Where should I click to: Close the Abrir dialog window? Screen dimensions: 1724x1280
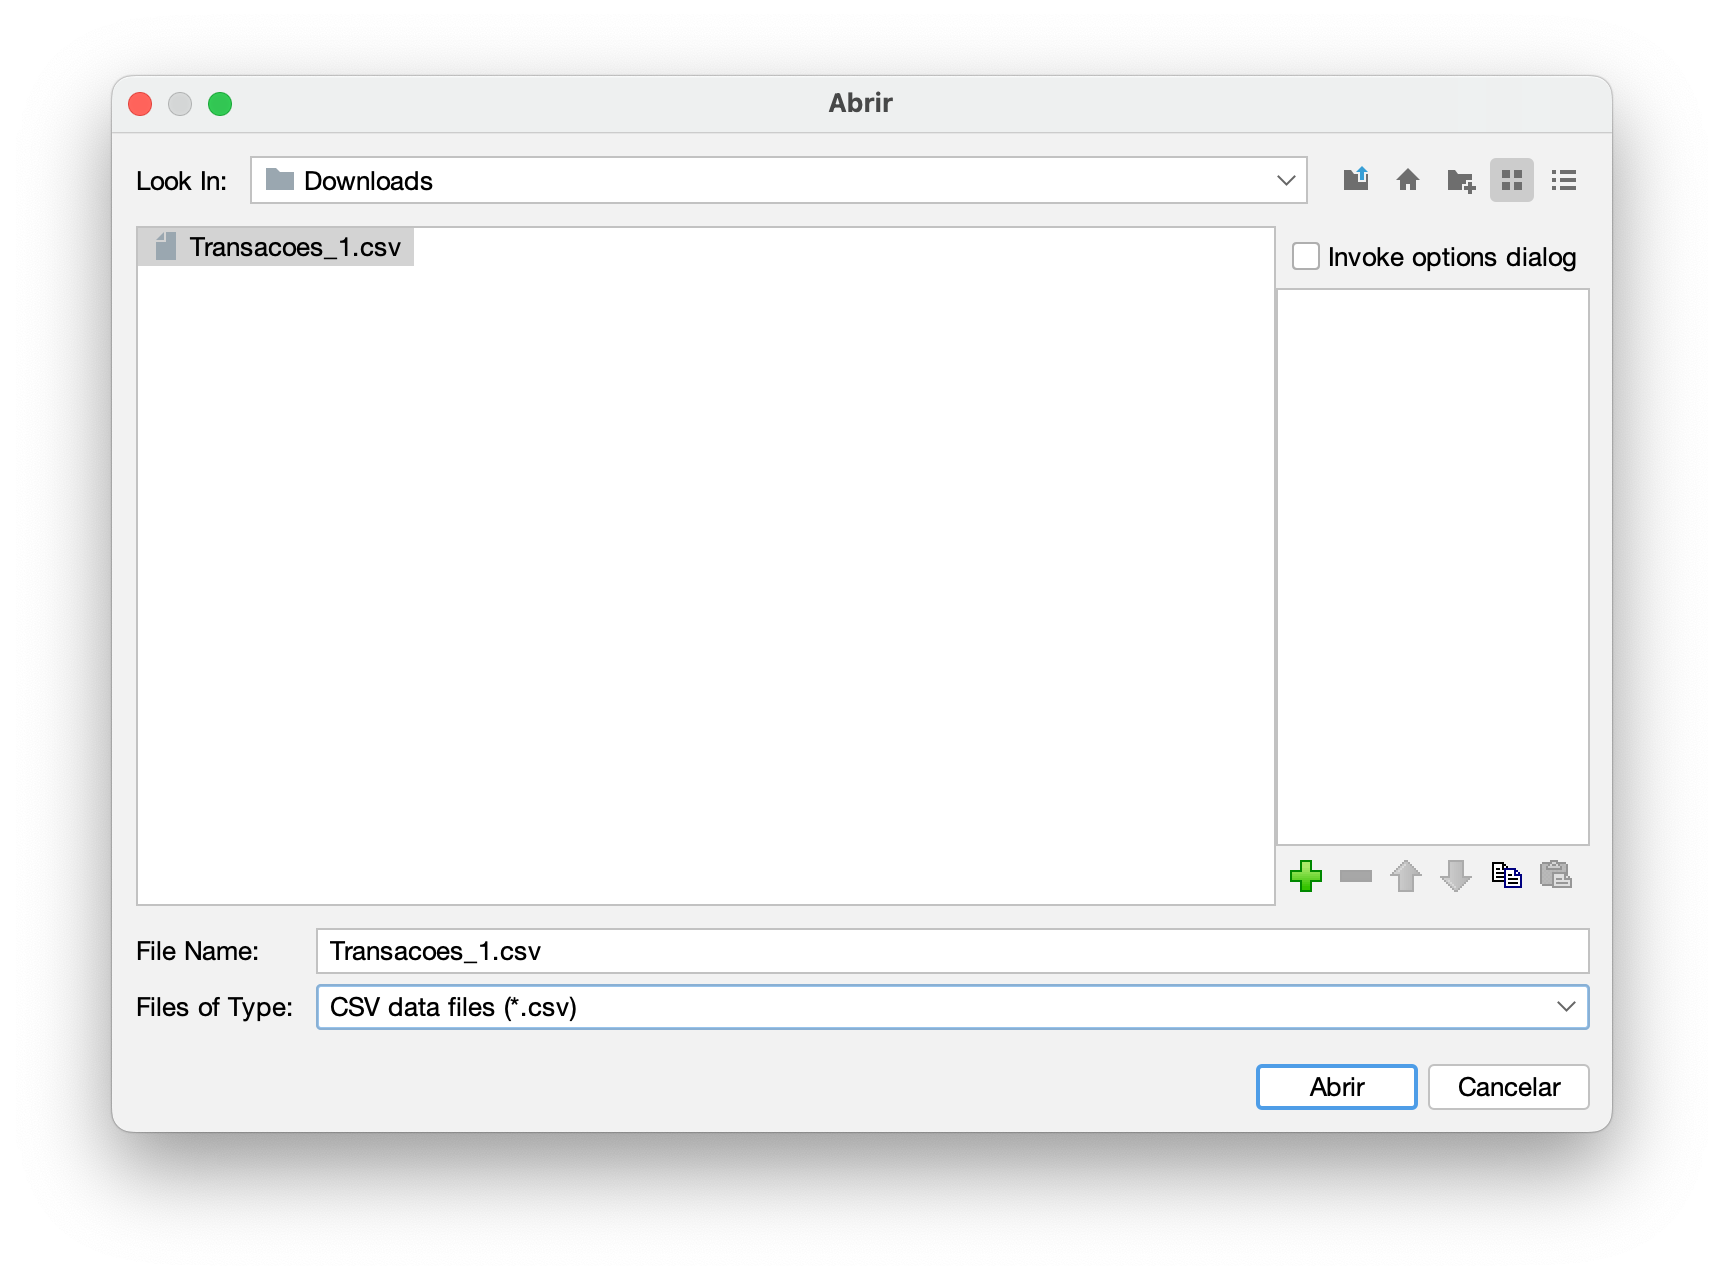tap(140, 104)
